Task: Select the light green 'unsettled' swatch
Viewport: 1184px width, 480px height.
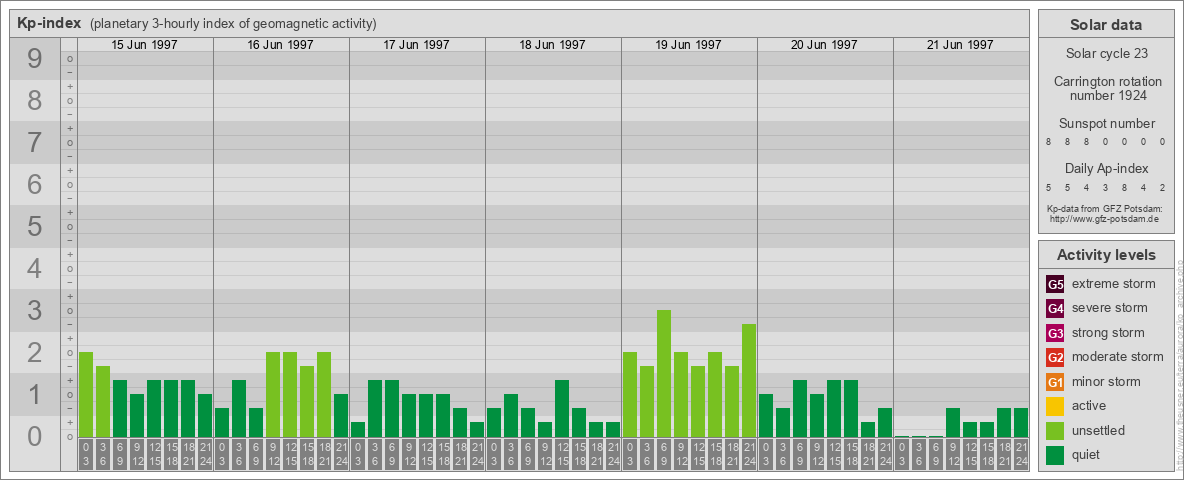Action: [x=1056, y=430]
